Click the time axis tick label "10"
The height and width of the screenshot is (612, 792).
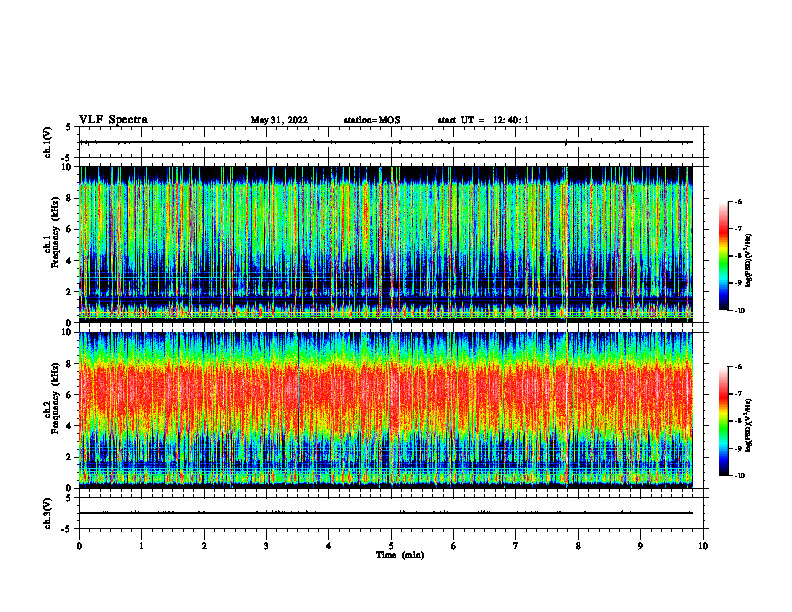[x=703, y=546]
